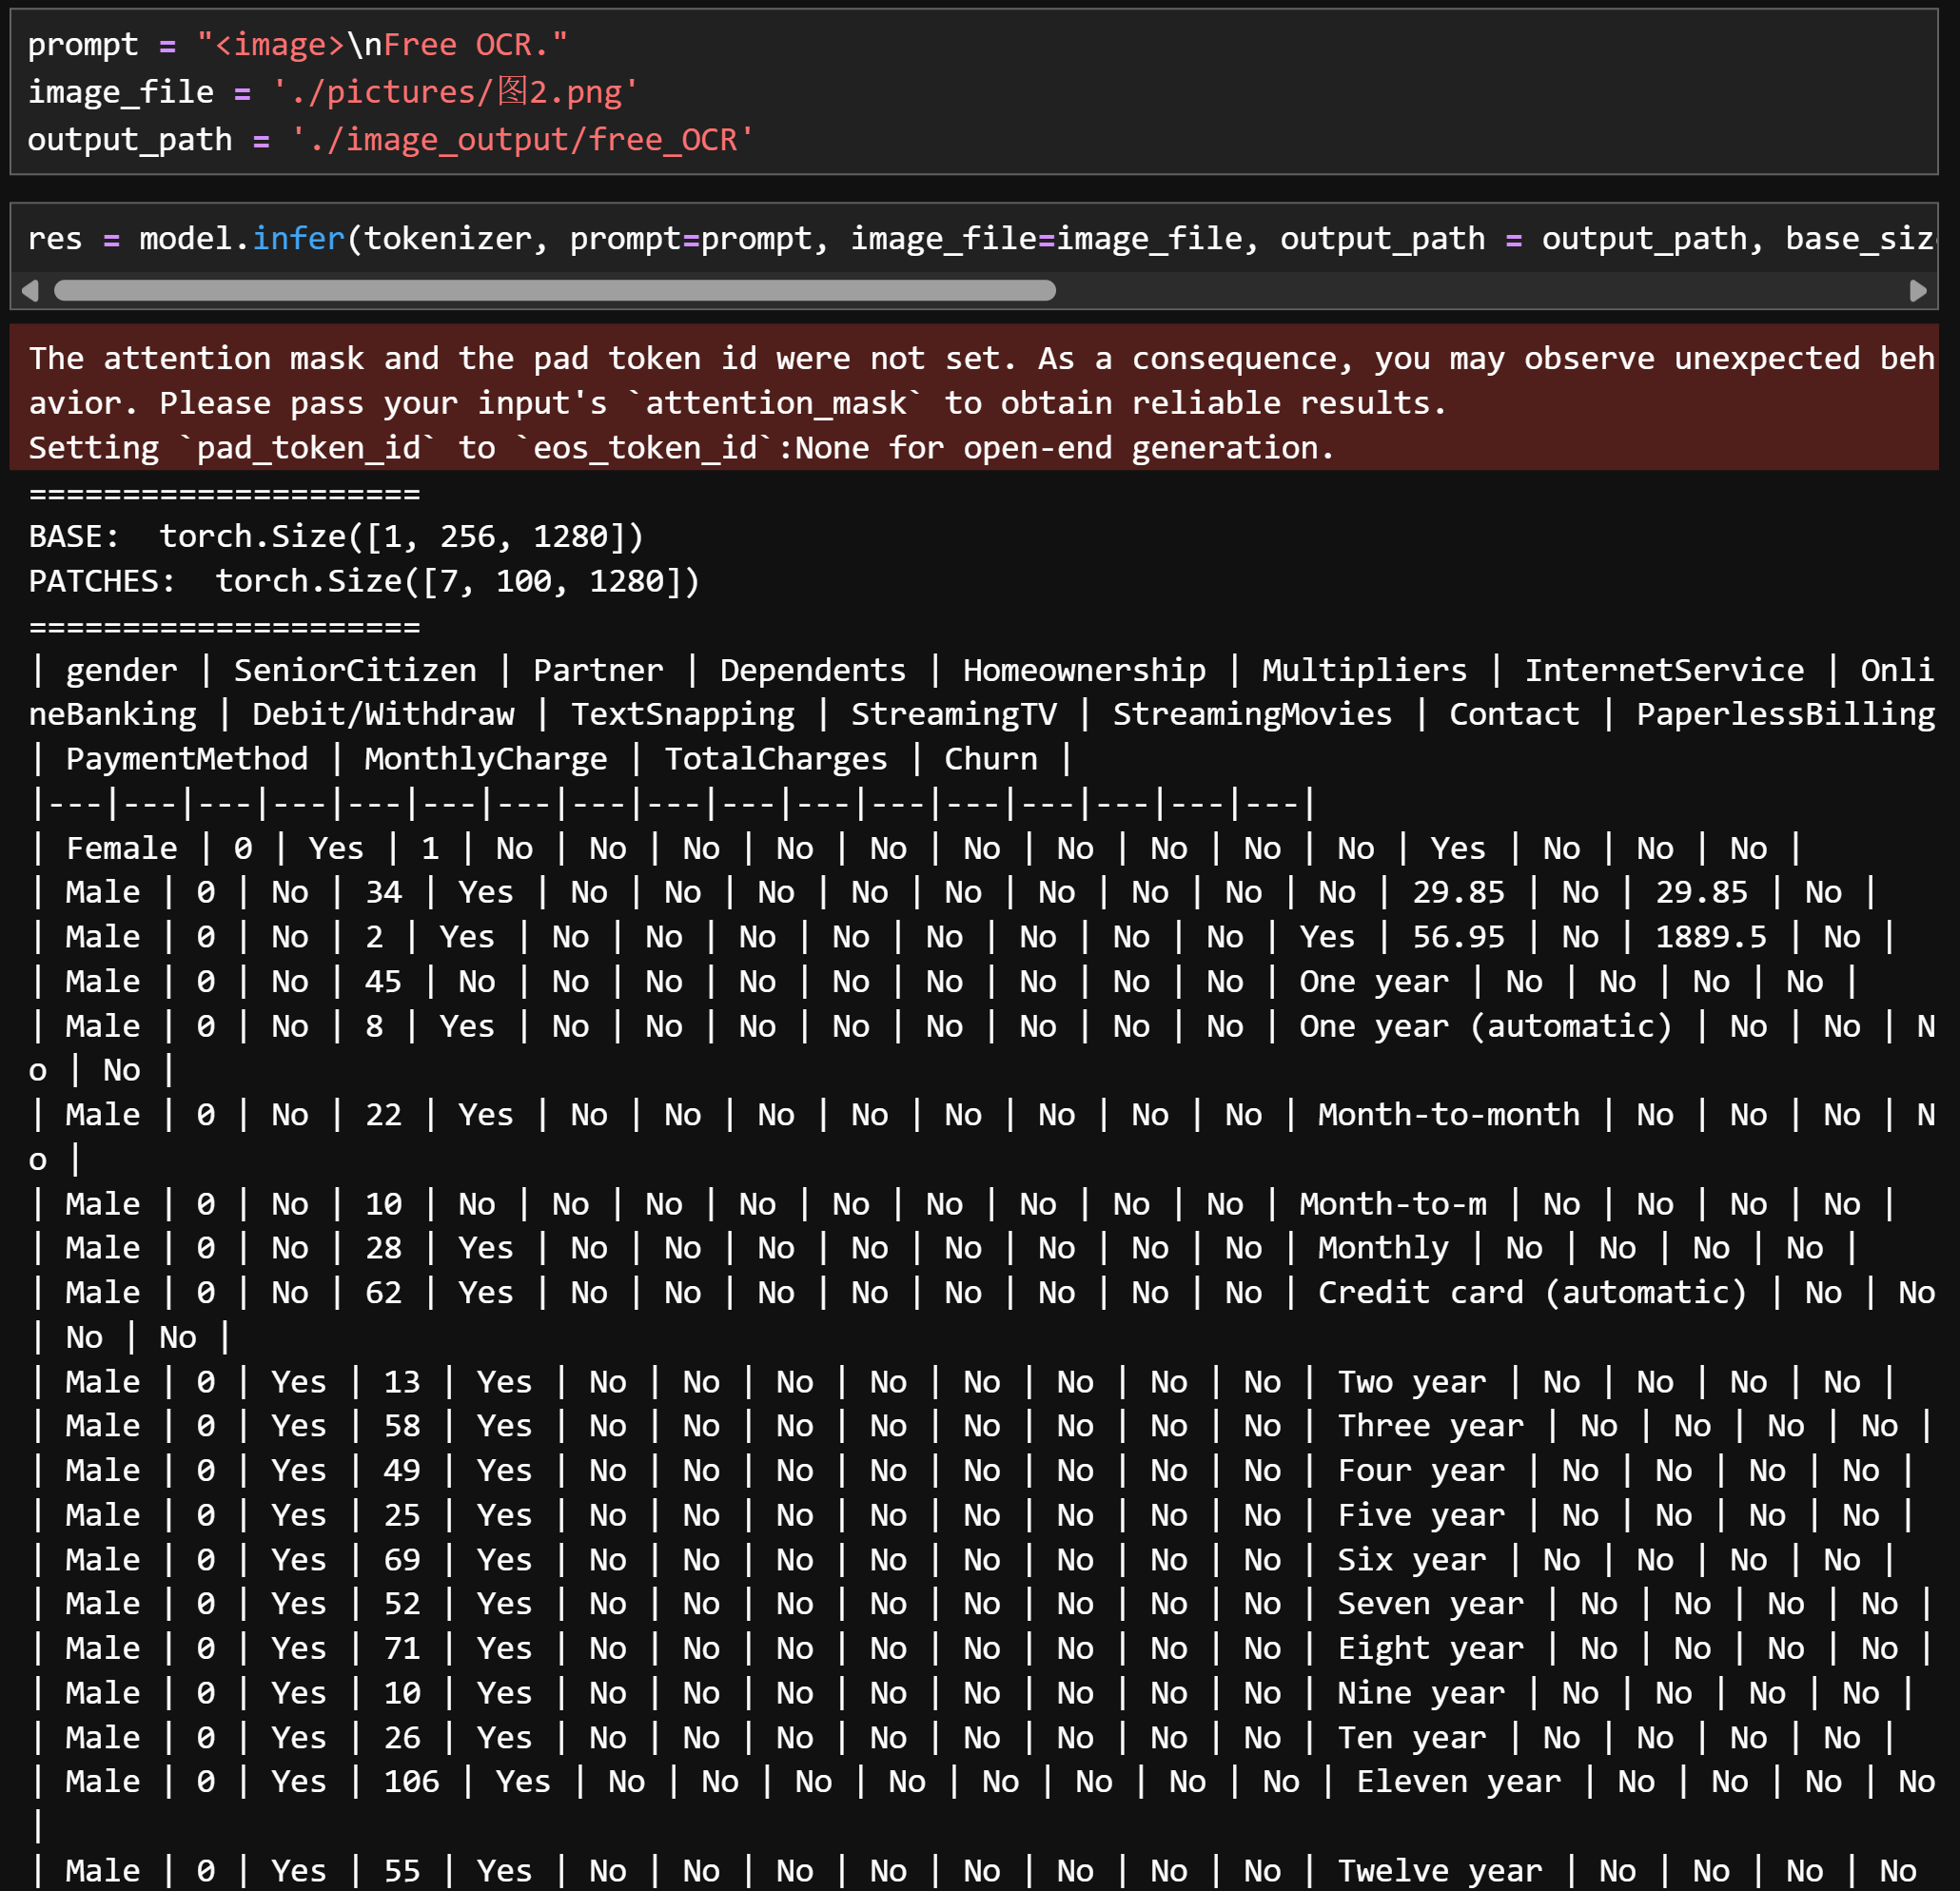The image size is (1960, 1891).
Task: Click 'Credit card (automatic)' in output
Action: tap(1531, 1293)
